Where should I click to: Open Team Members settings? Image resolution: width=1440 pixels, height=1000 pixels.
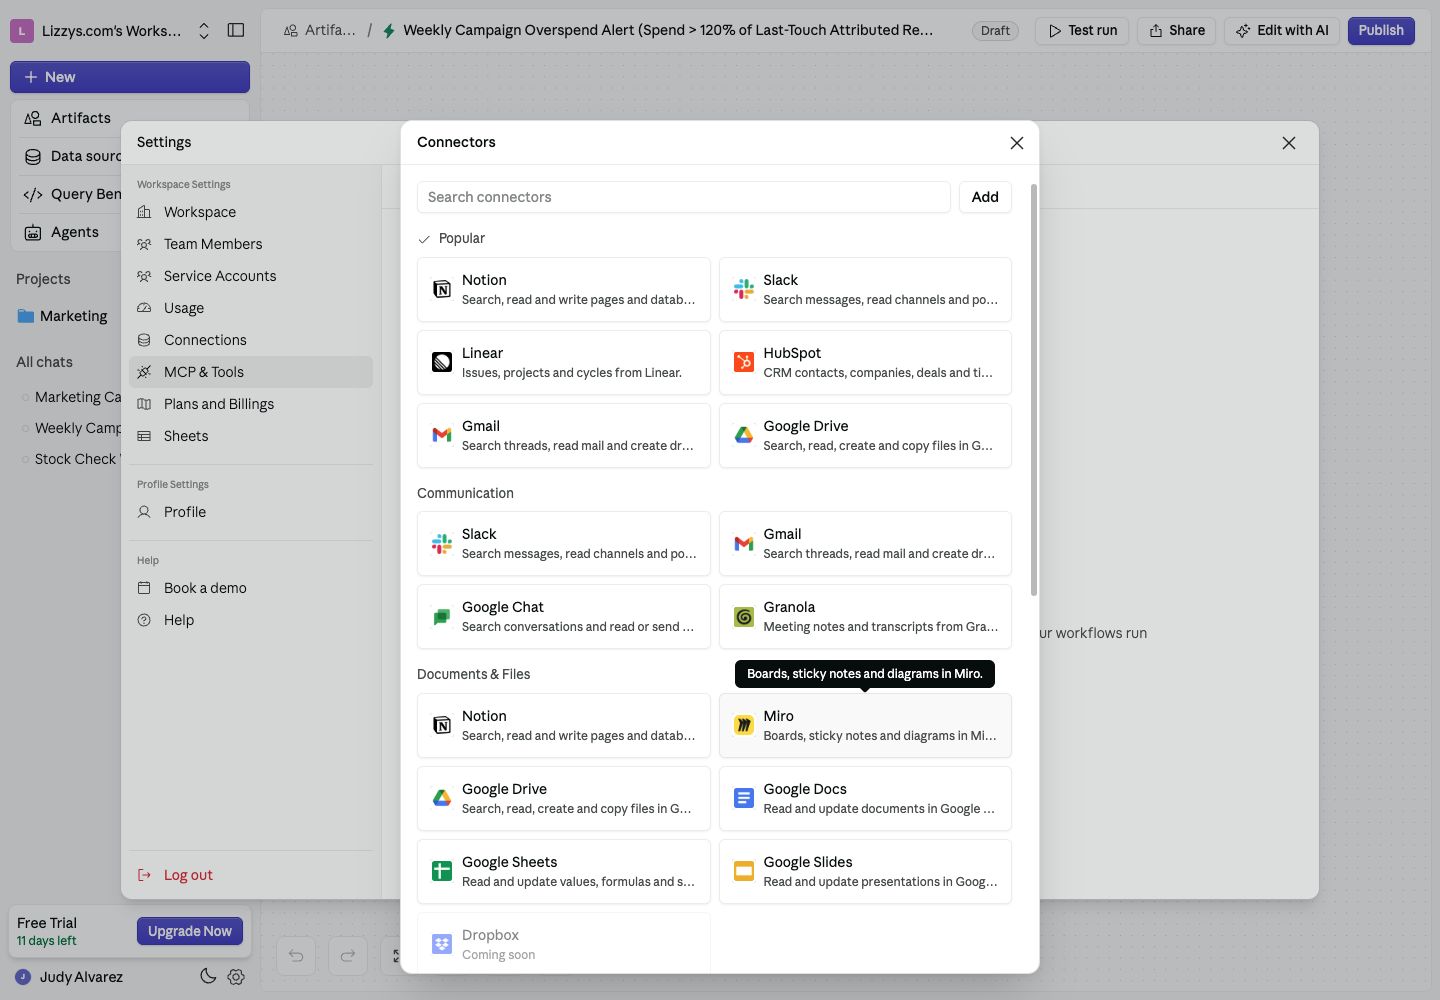tap(251, 244)
